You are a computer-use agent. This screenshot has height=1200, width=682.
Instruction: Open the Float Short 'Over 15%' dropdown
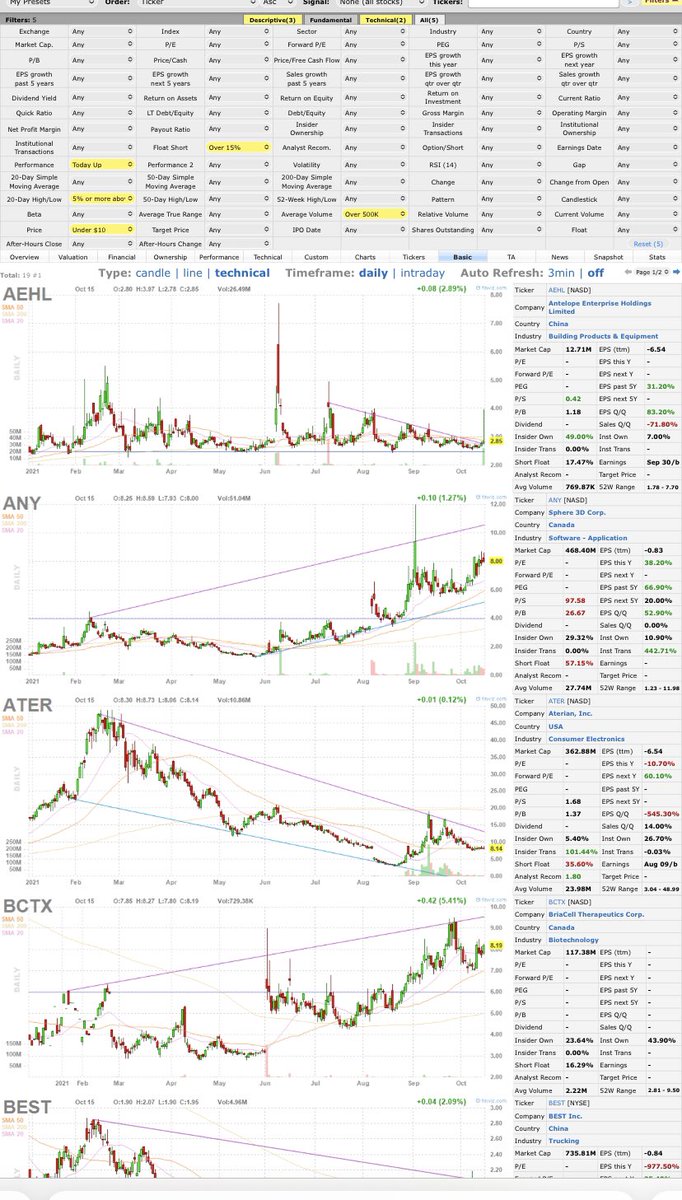[x=238, y=147]
